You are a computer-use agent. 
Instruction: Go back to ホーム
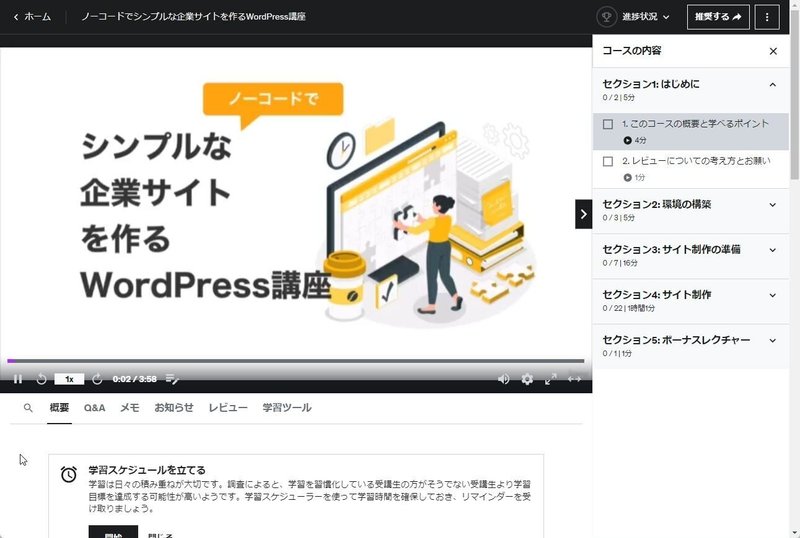click(32, 17)
